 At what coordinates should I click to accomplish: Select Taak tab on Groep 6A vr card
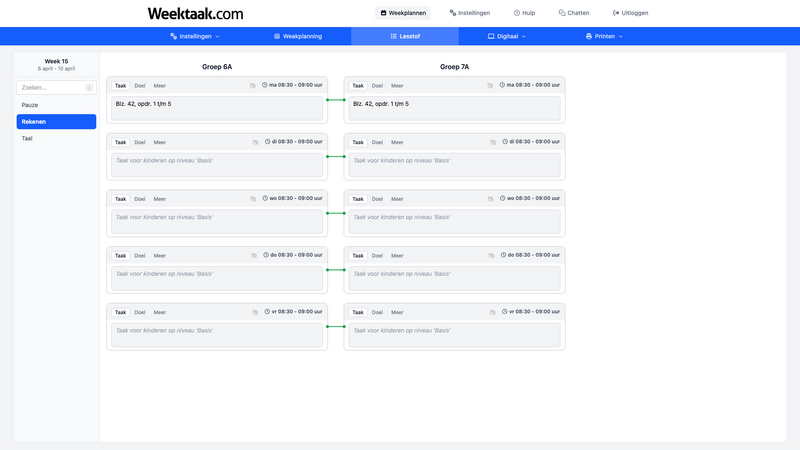point(120,312)
